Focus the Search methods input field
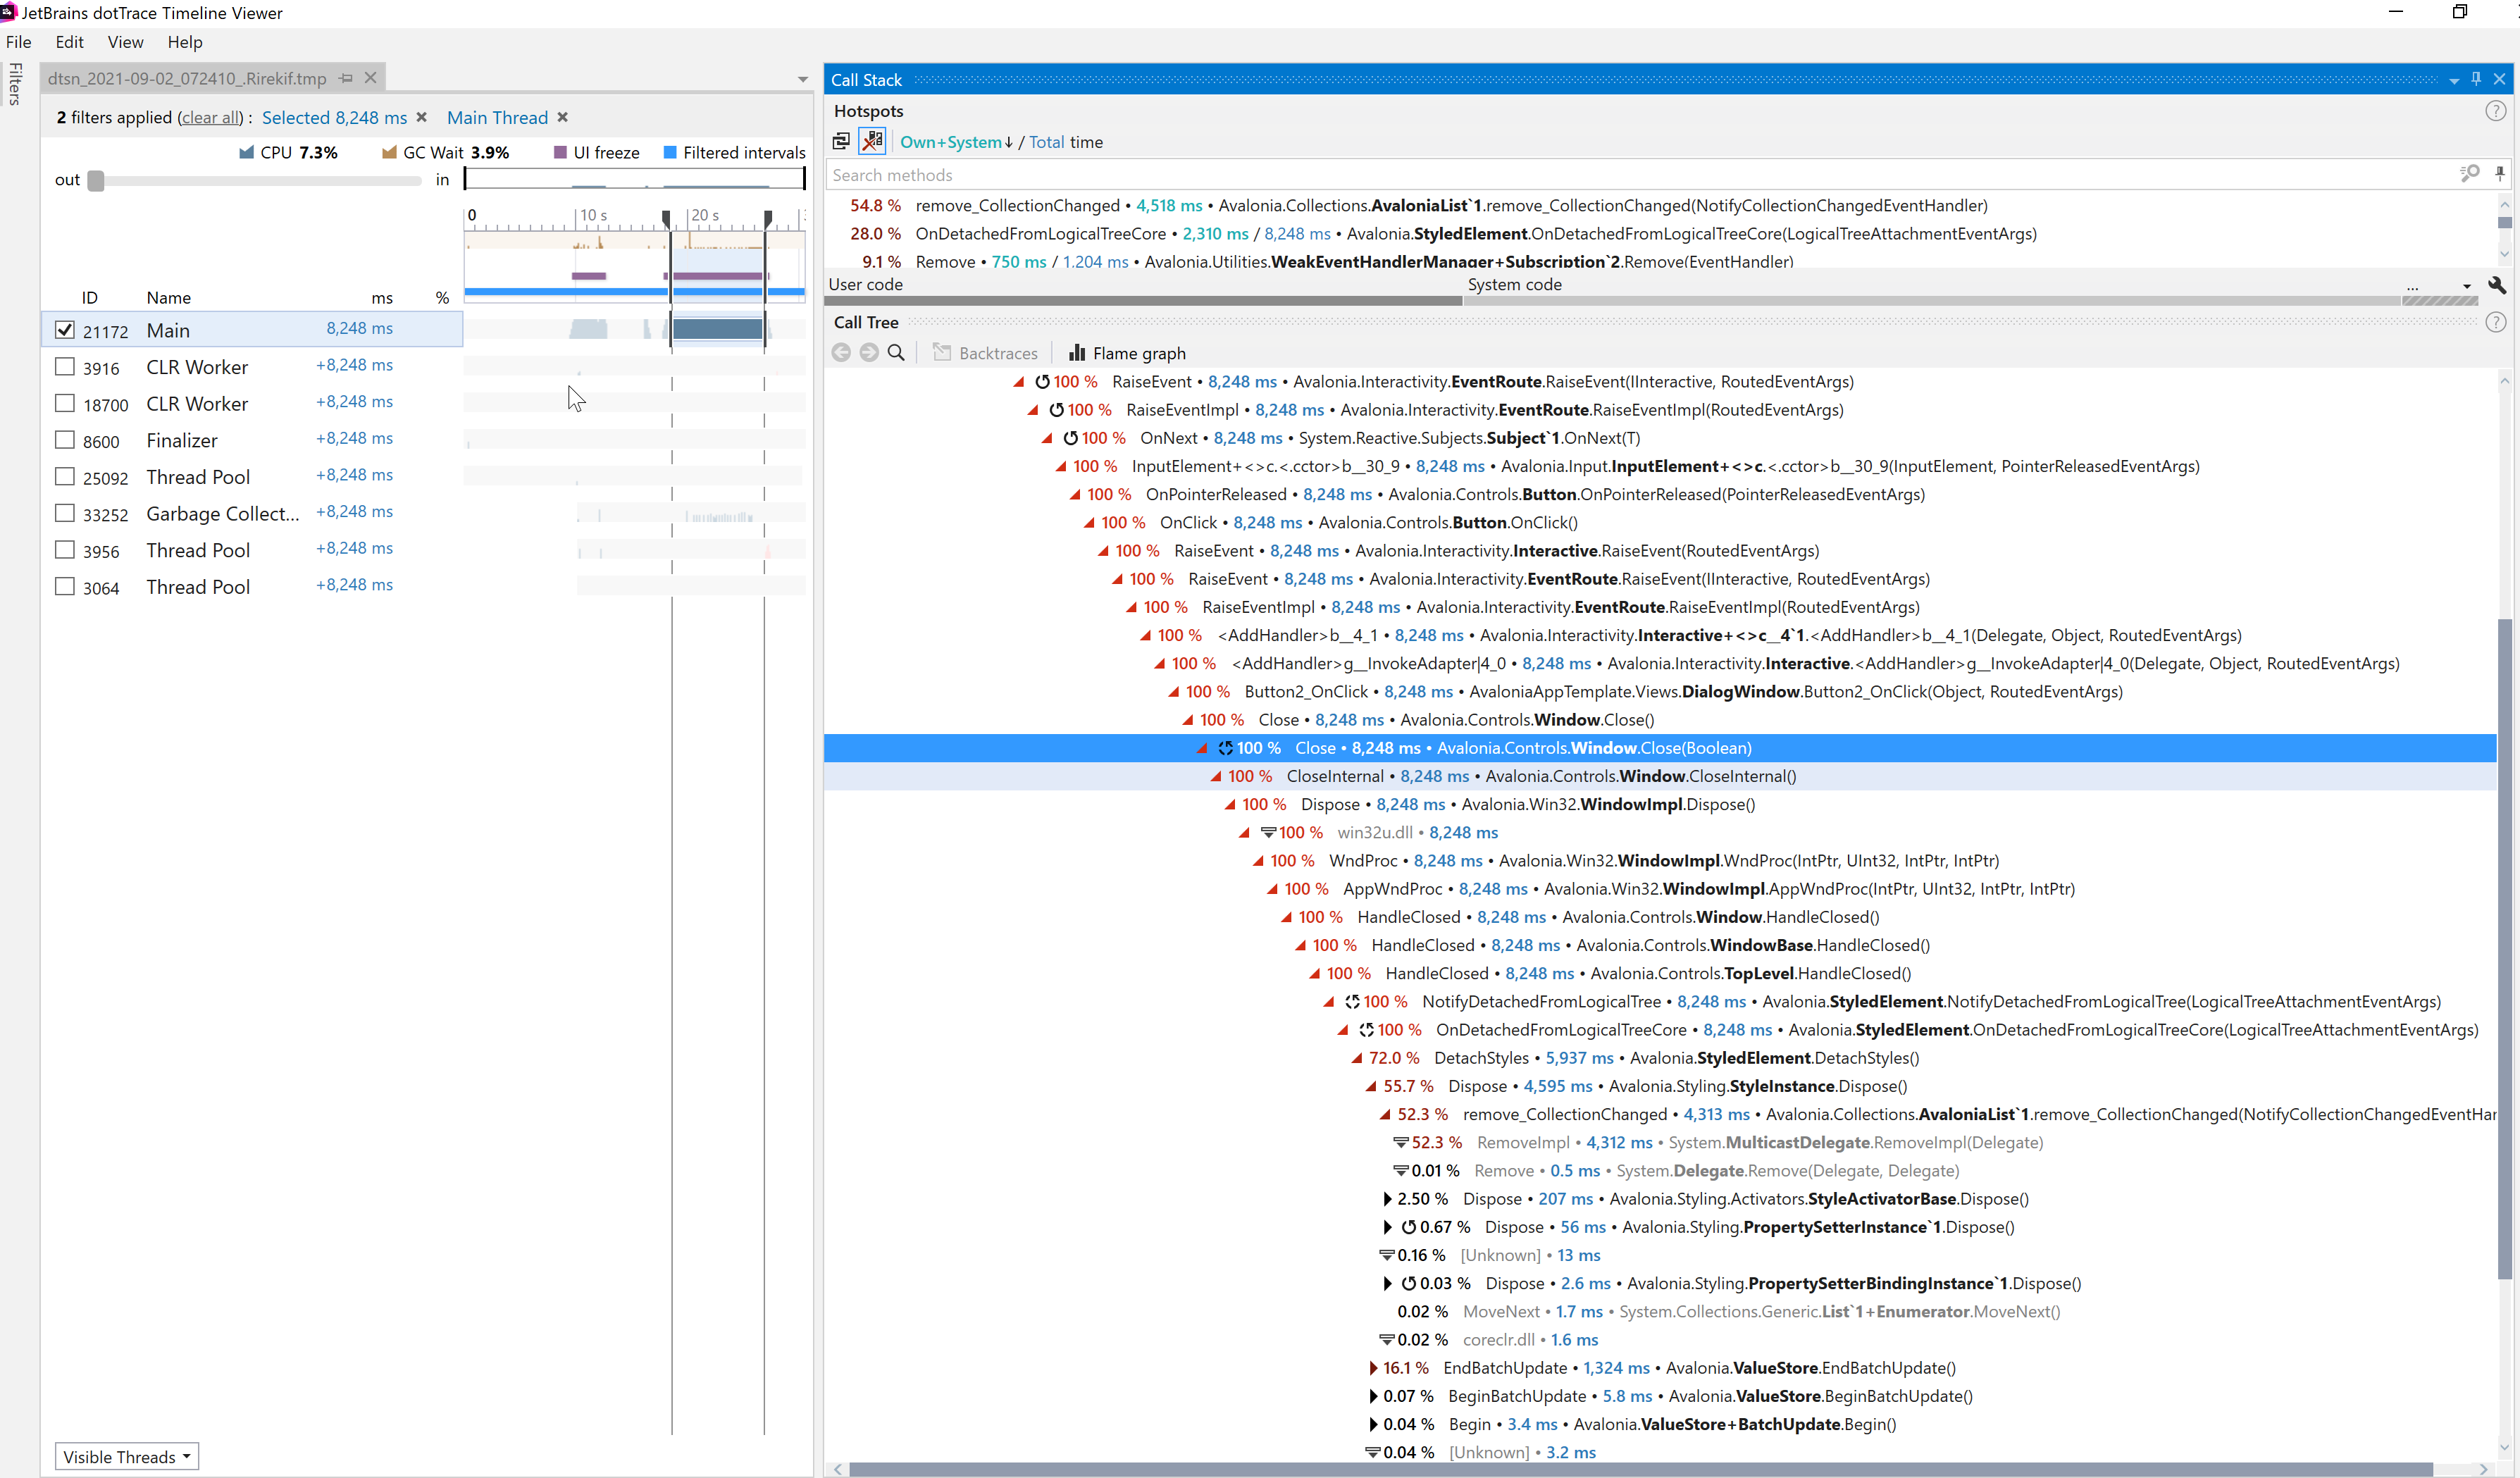Image resolution: width=2520 pixels, height=1478 pixels. tap(1640, 174)
